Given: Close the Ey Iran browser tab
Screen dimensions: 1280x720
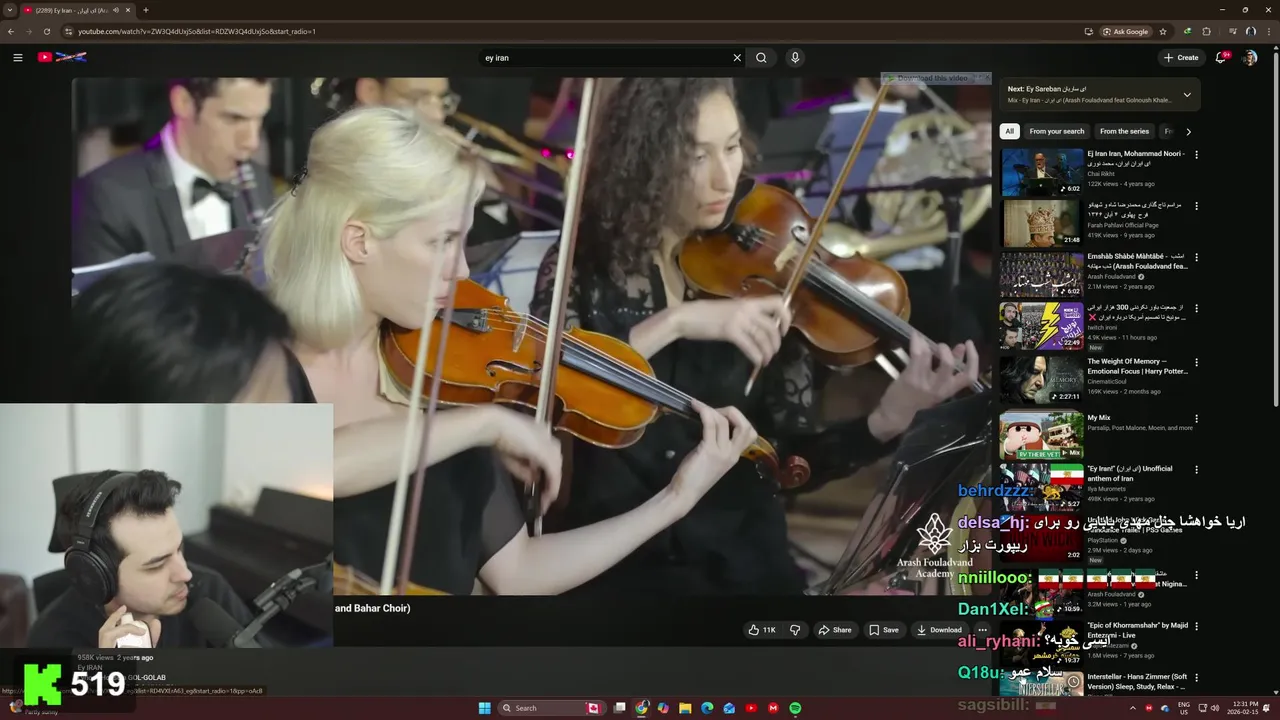Looking at the screenshot, I should 128,10.
